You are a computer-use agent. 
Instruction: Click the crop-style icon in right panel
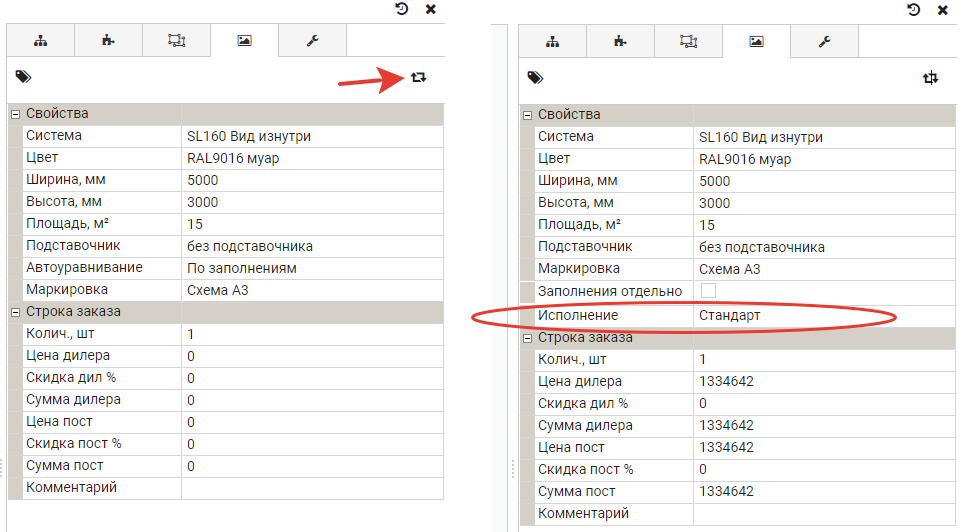click(931, 78)
